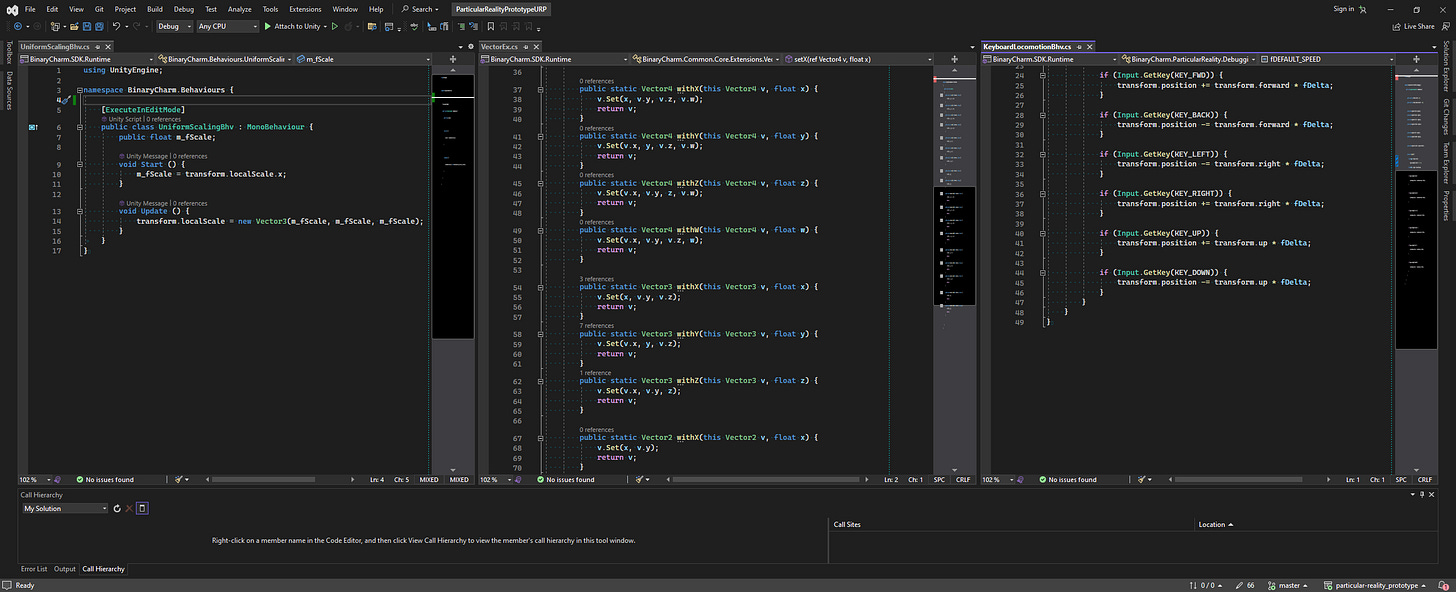This screenshot has width=1456, height=592.
Task: Collapse the withX Vector4 method fold at line 37
Action: pyautogui.click(x=540, y=89)
